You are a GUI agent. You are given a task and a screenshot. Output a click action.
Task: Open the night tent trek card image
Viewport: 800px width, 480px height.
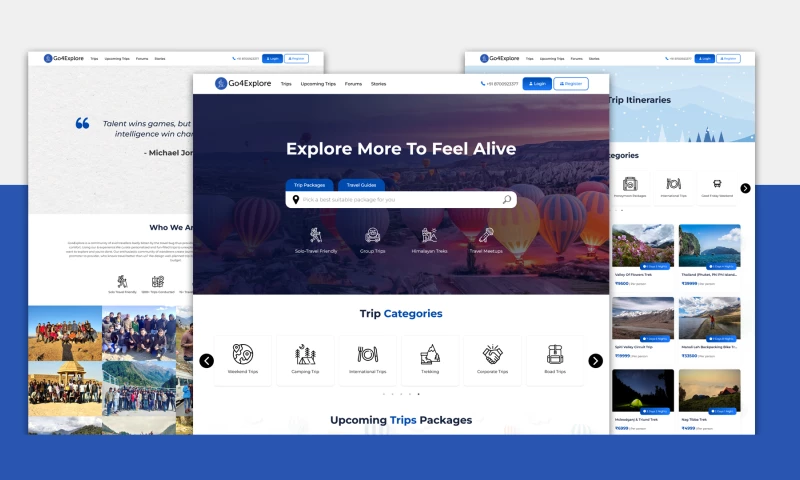[643, 391]
